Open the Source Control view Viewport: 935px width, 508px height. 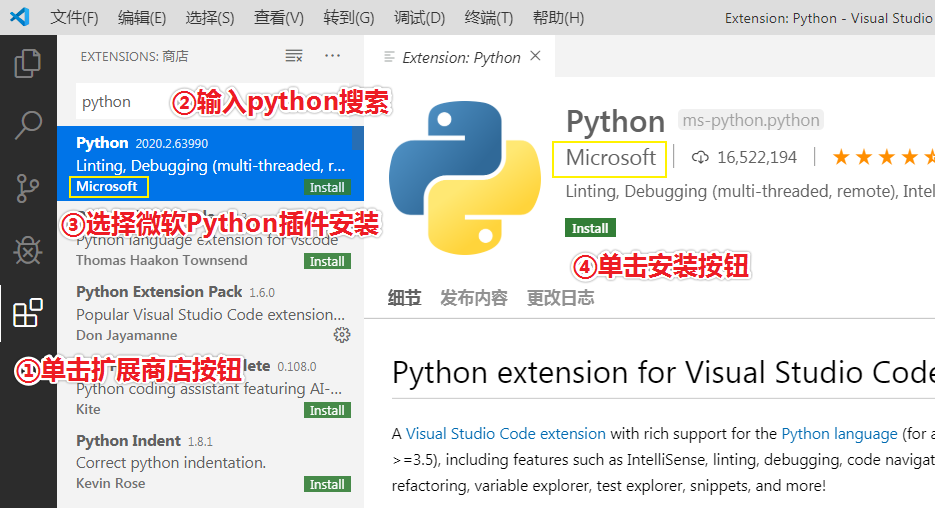tap(27, 188)
